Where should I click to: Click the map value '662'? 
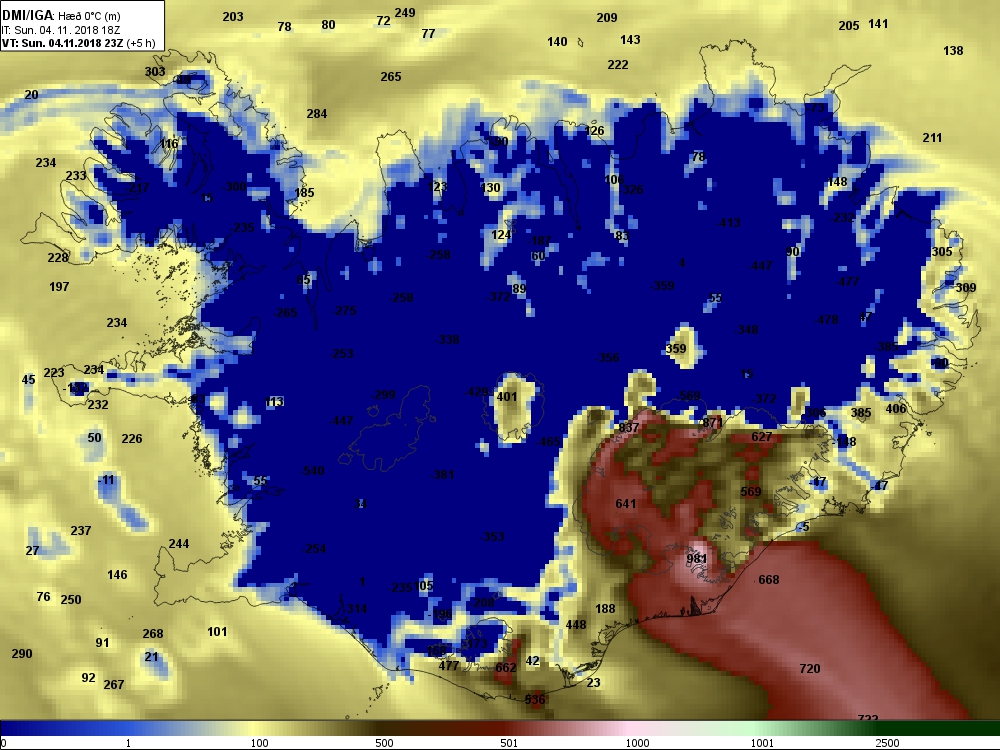(x=505, y=668)
